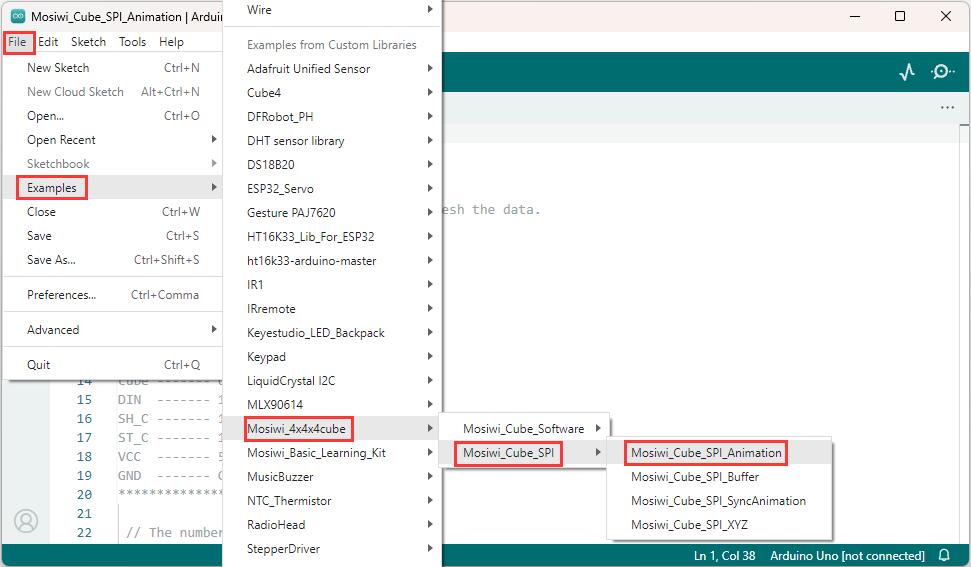Open StepperDriver examples submenu
The image size is (971, 567).
333,549
